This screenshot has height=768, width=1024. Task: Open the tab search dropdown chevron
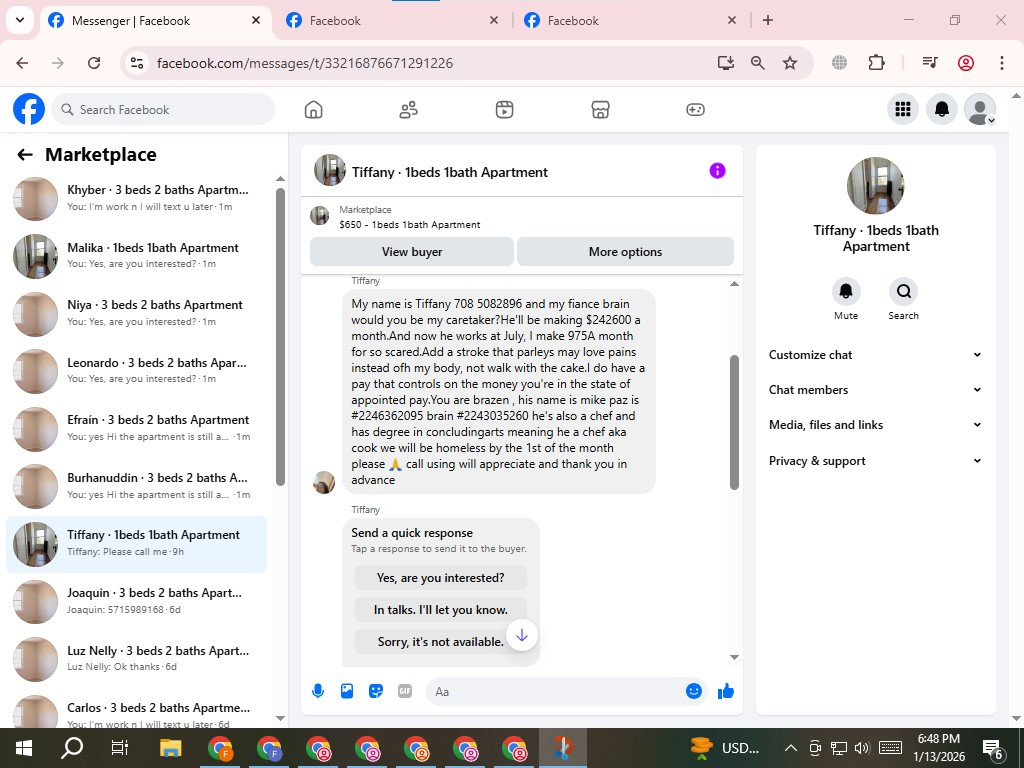(x=20, y=20)
